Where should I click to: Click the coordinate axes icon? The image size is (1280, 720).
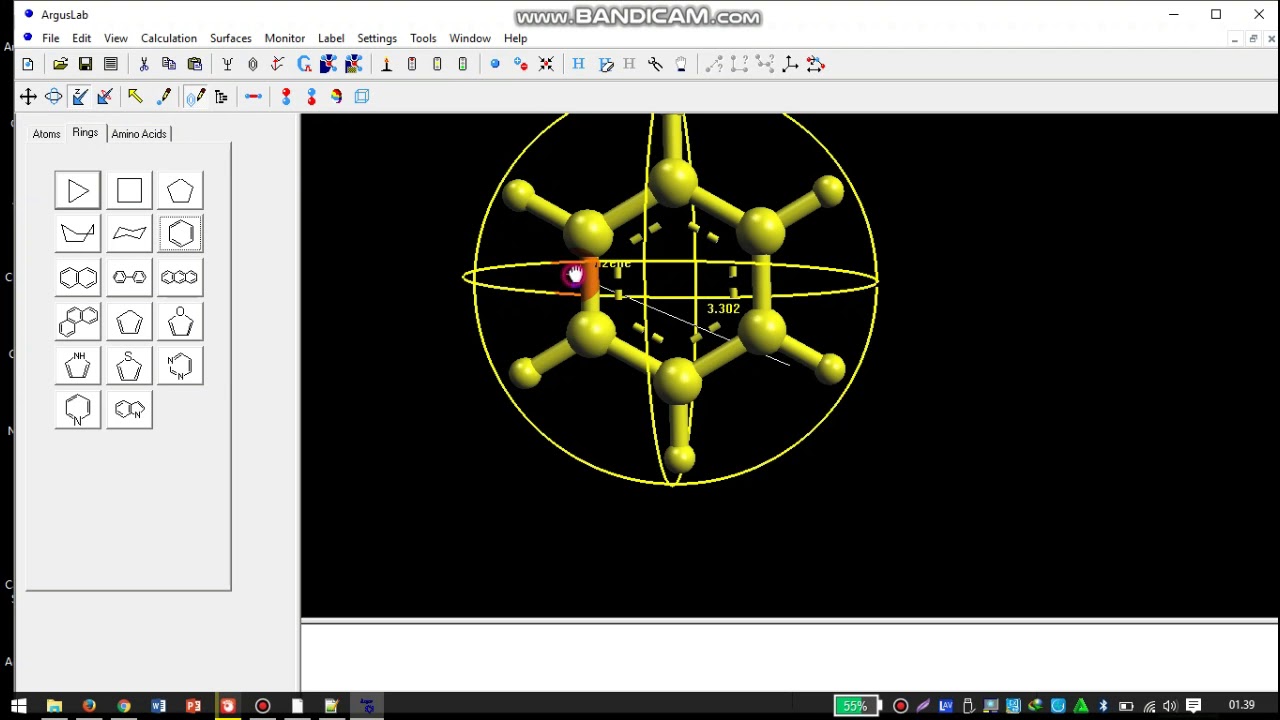790,64
